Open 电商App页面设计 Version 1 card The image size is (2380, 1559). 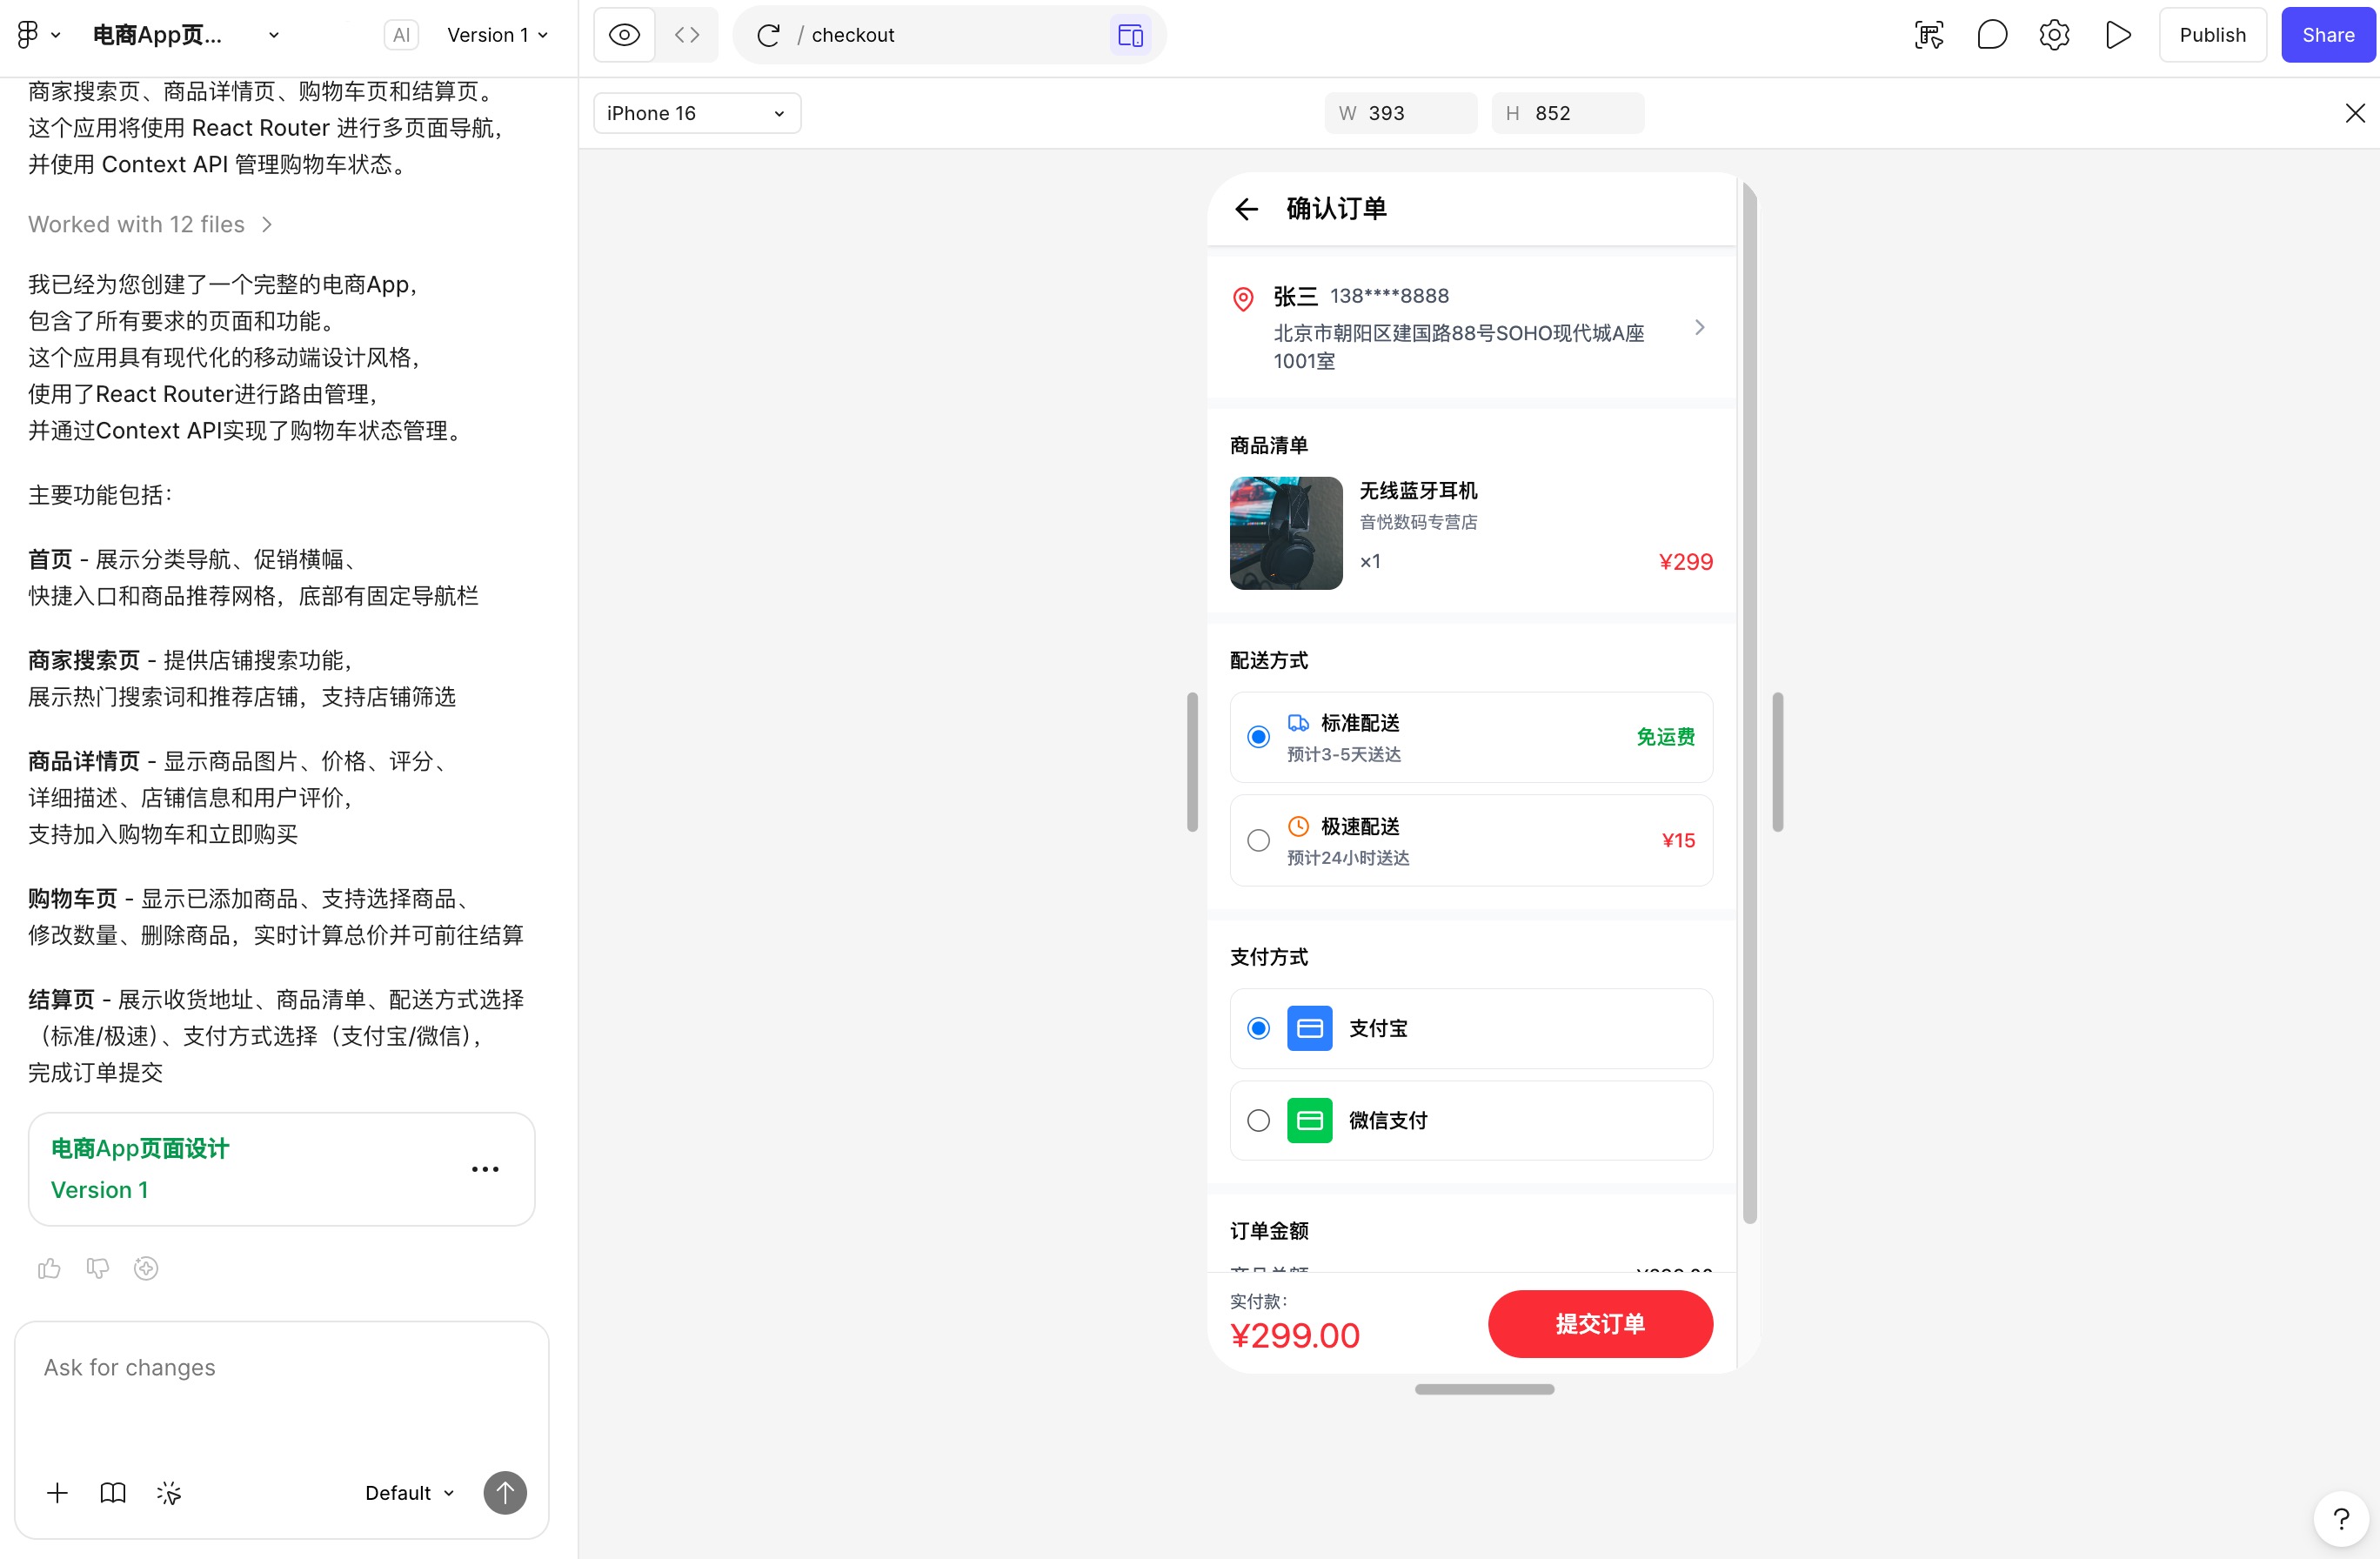pyautogui.click(x=282, y=1169)
